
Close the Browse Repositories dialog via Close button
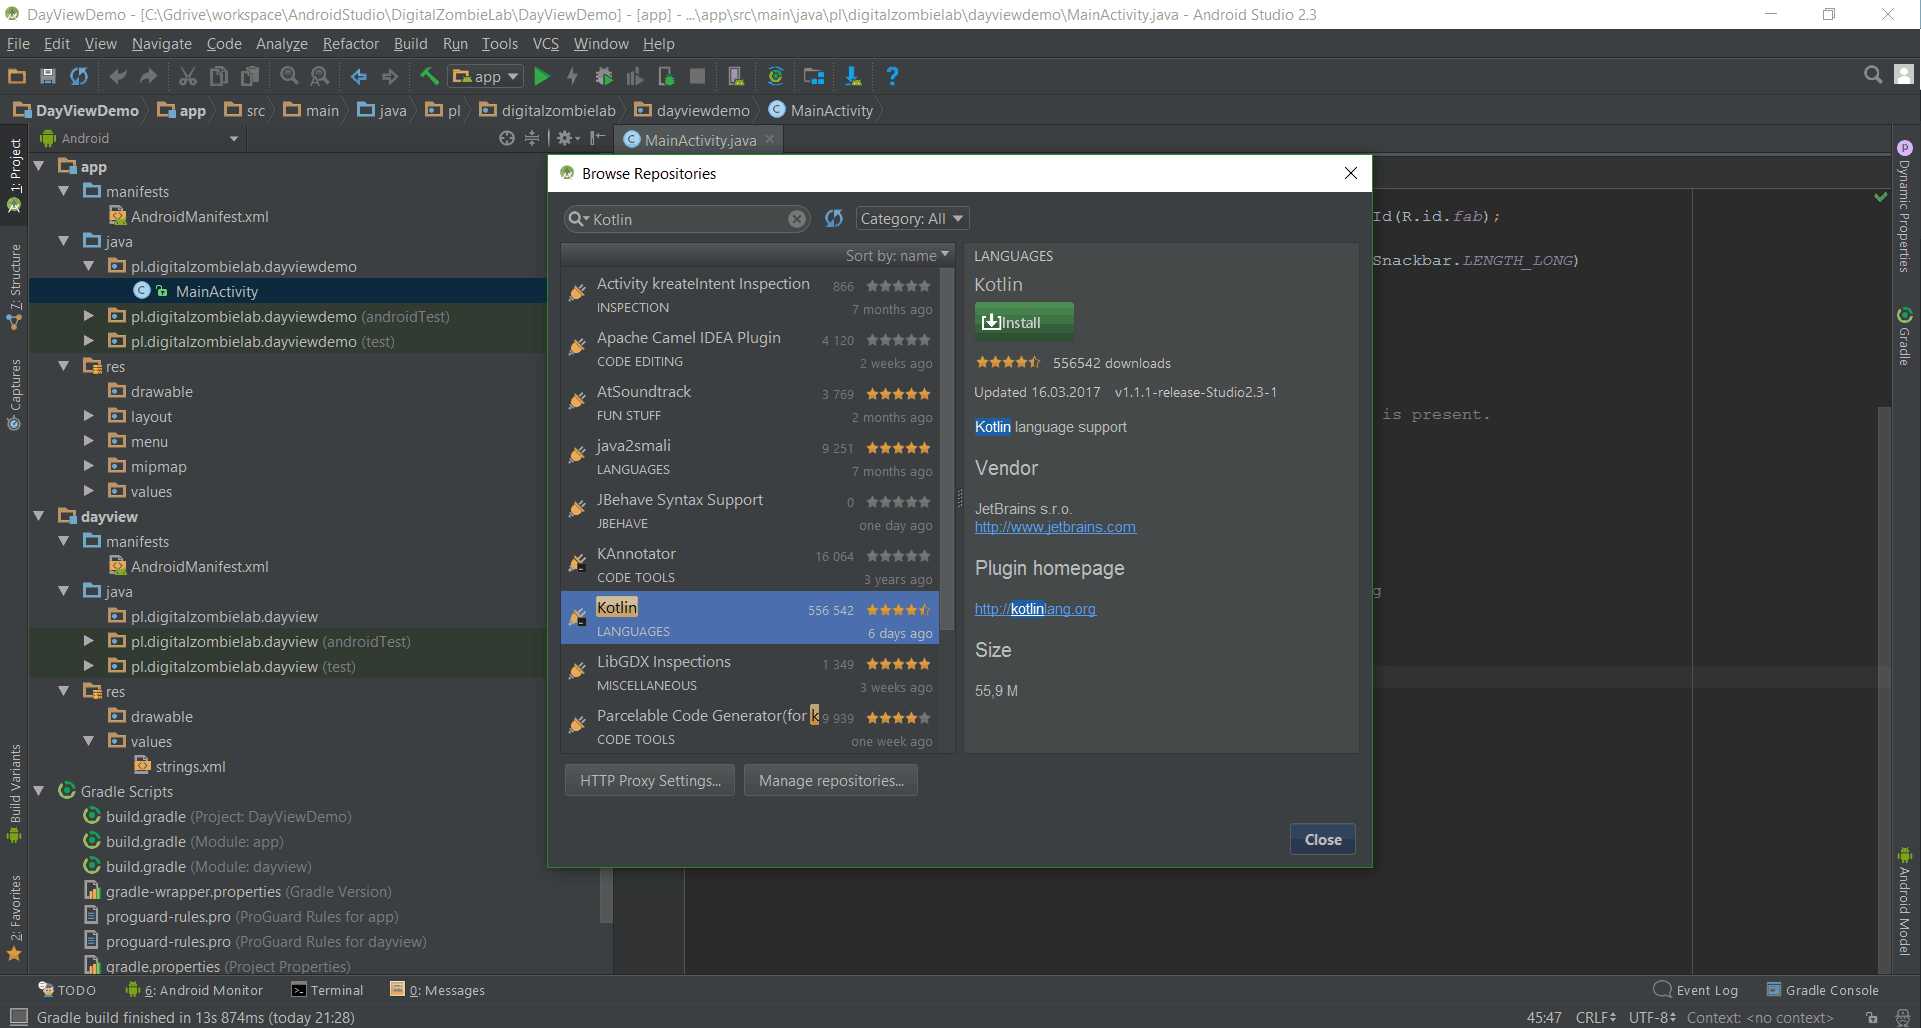point(1323,839)
